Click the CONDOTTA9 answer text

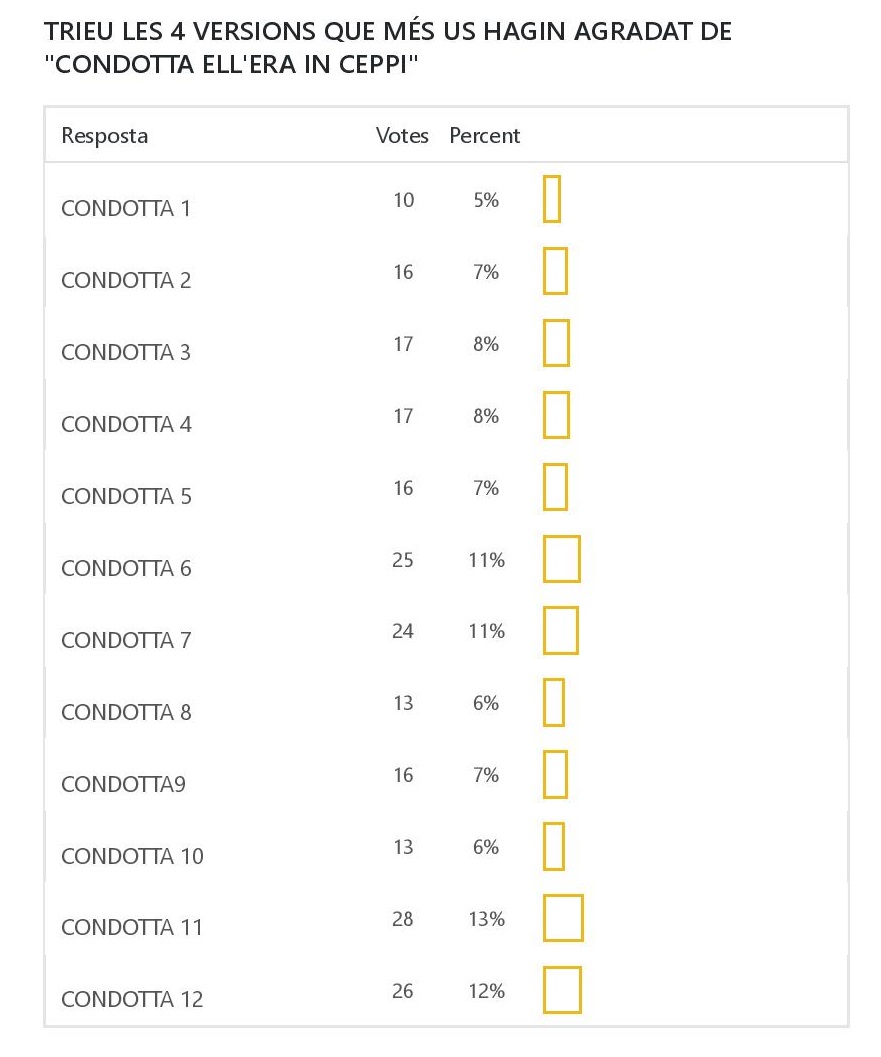pos(123,785)
